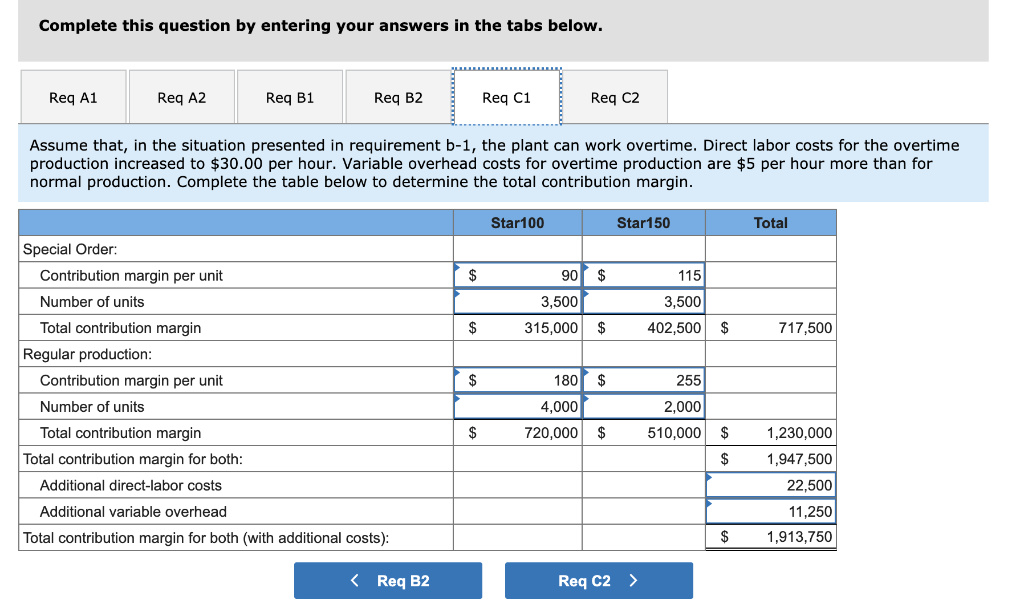The height and width of the screenshot is (600, 1024).
Task: Select the 1,947,500 total for both
Action: [771, 459]
